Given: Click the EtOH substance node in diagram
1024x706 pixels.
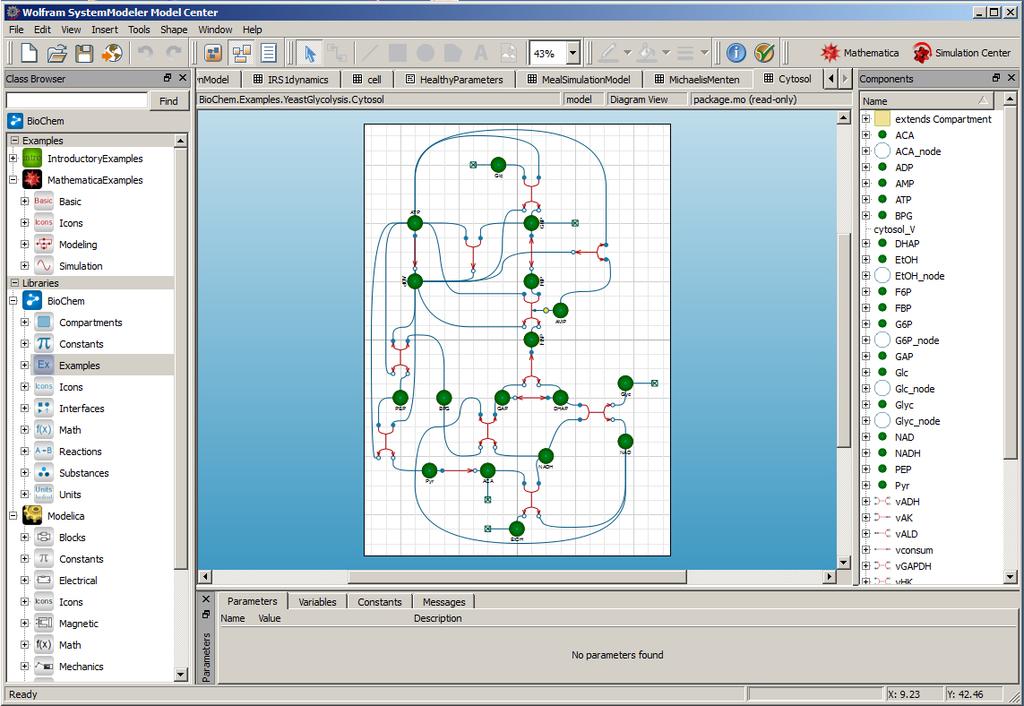Looking at the screenshot, I should (x=517, y=528).
